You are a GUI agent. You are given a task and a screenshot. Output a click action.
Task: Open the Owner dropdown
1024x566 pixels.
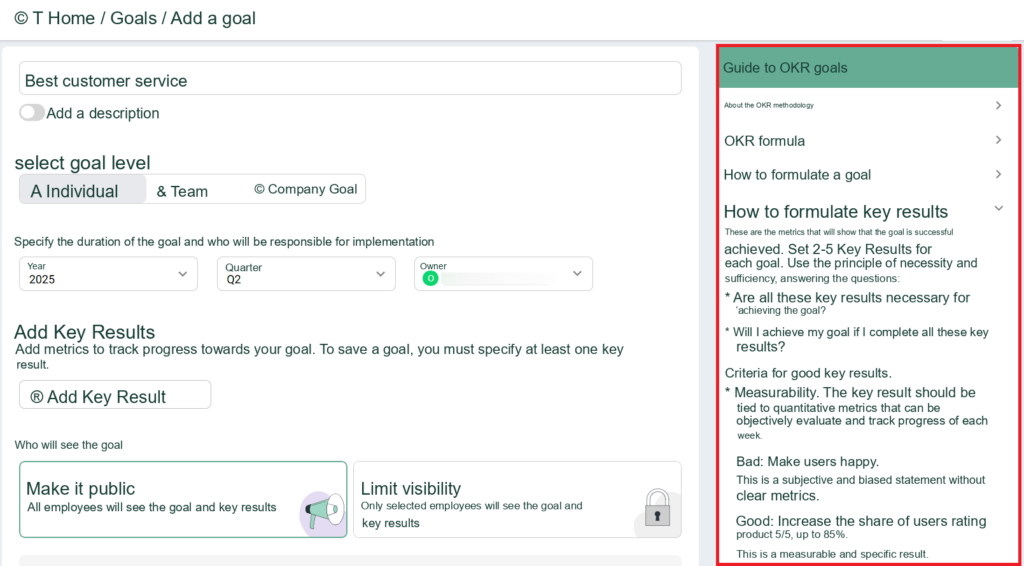point(504,274)
